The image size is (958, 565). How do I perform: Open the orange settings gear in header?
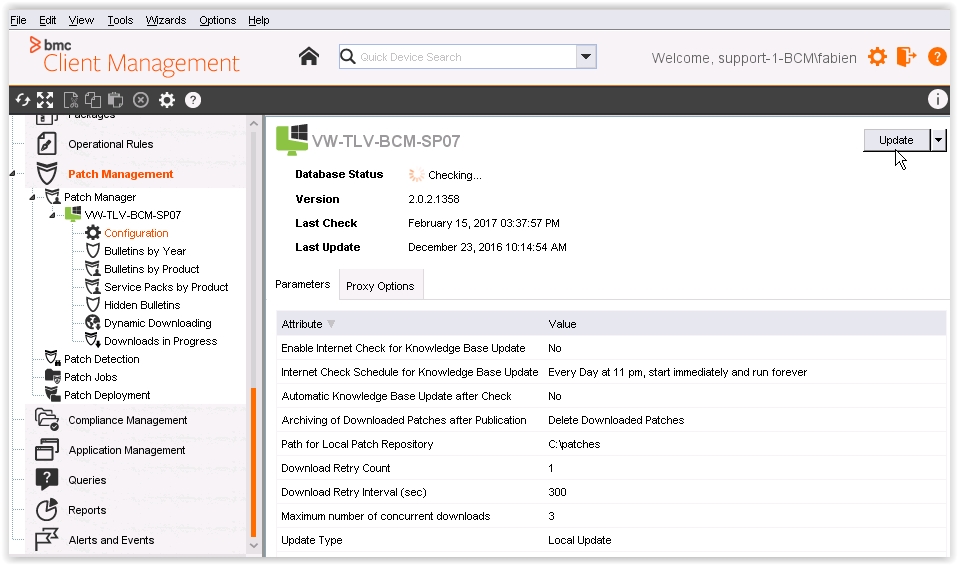(877, 57)
